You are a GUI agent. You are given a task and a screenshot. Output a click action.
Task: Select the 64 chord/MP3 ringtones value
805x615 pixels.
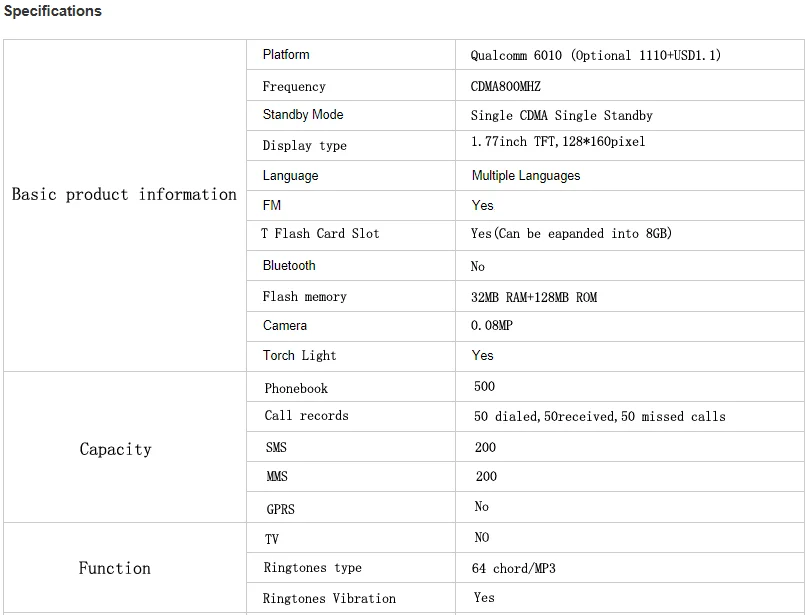(x=513, y=569)
